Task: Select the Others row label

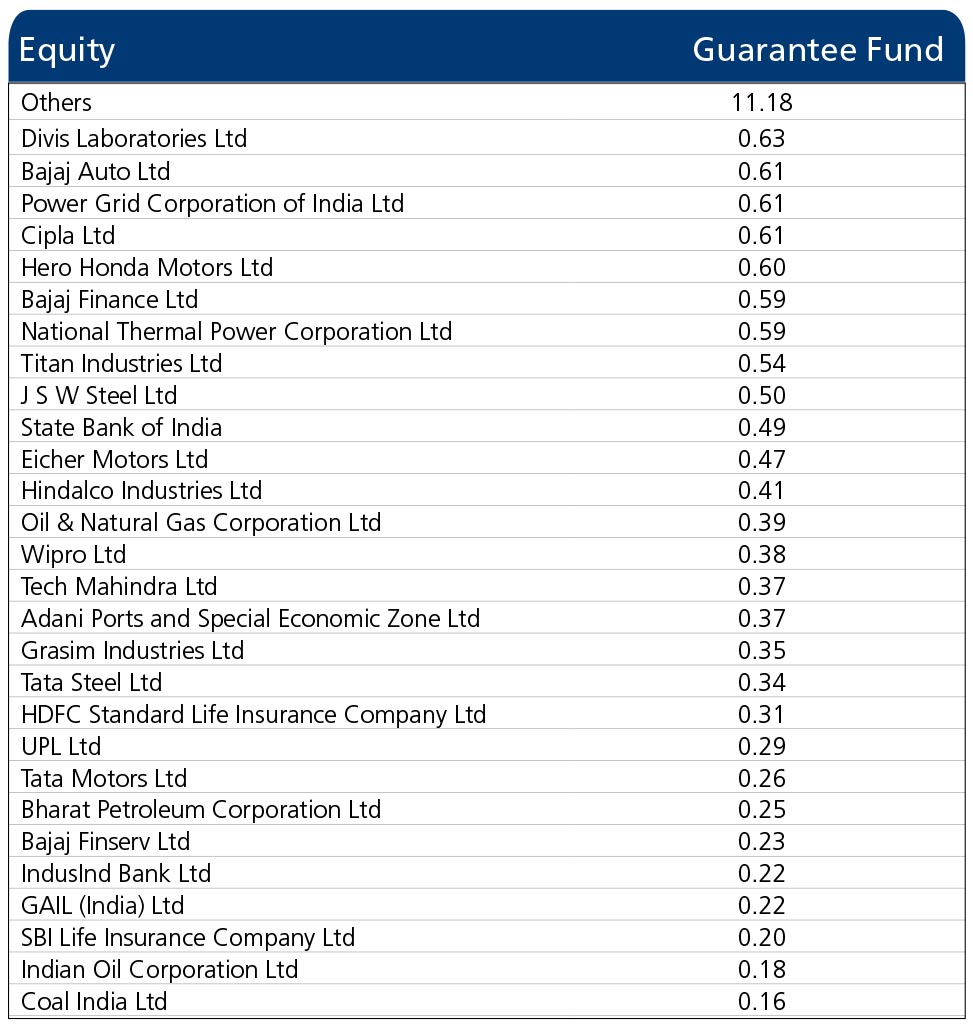Action: [56, 102]
